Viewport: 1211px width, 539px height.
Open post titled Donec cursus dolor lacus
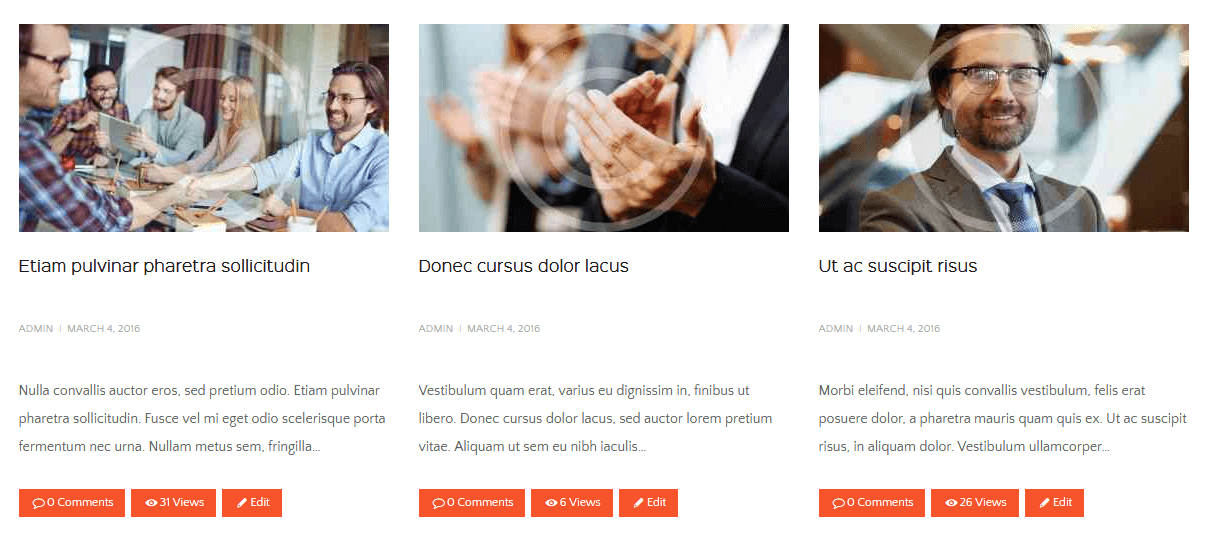tap(523, 266)
